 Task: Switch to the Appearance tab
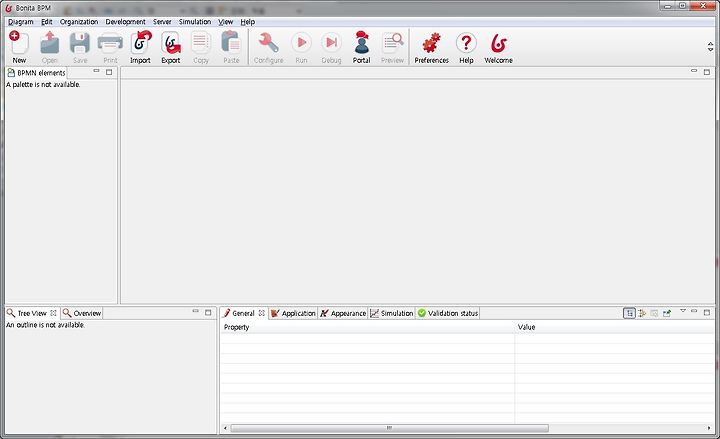[x=343, y=313]
